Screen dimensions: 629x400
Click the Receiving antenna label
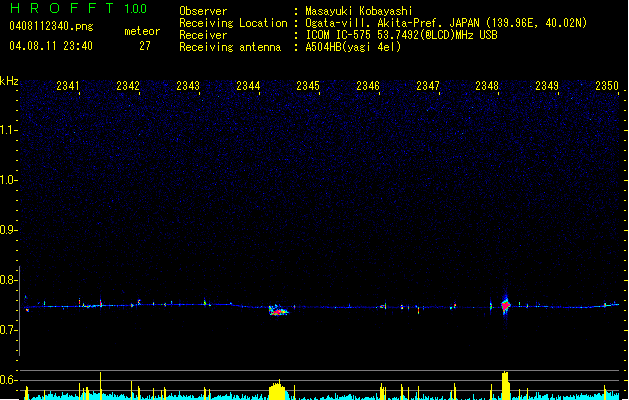[x=230, y=47]
